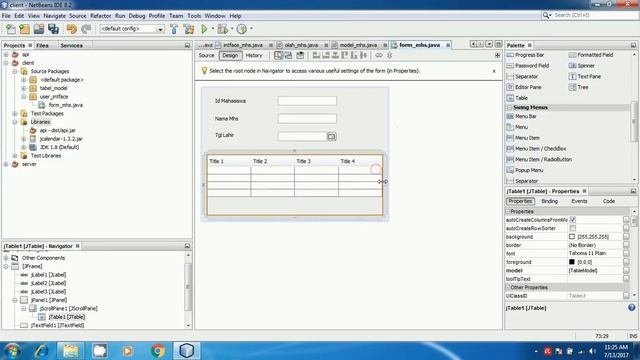The height and width of the screenshot is (360, 640).
Task: Open the Events properties tab
Action: pyautogui.click(x=579, y=201)
